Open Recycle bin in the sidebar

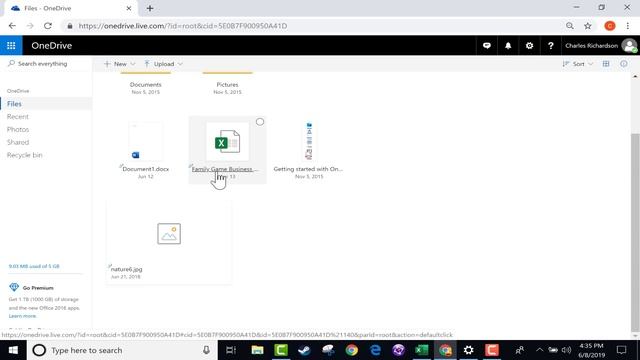point(24,155)
